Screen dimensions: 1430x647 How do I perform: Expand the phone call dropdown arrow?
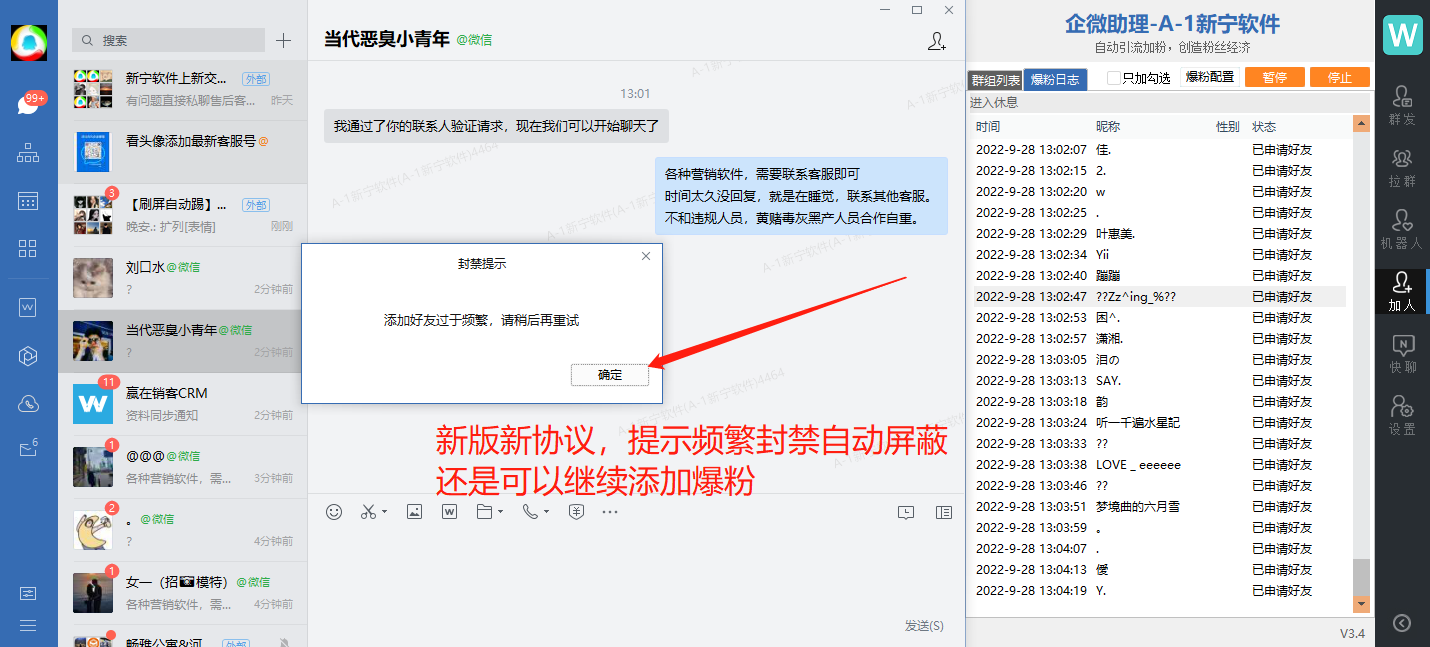(546, 512)
